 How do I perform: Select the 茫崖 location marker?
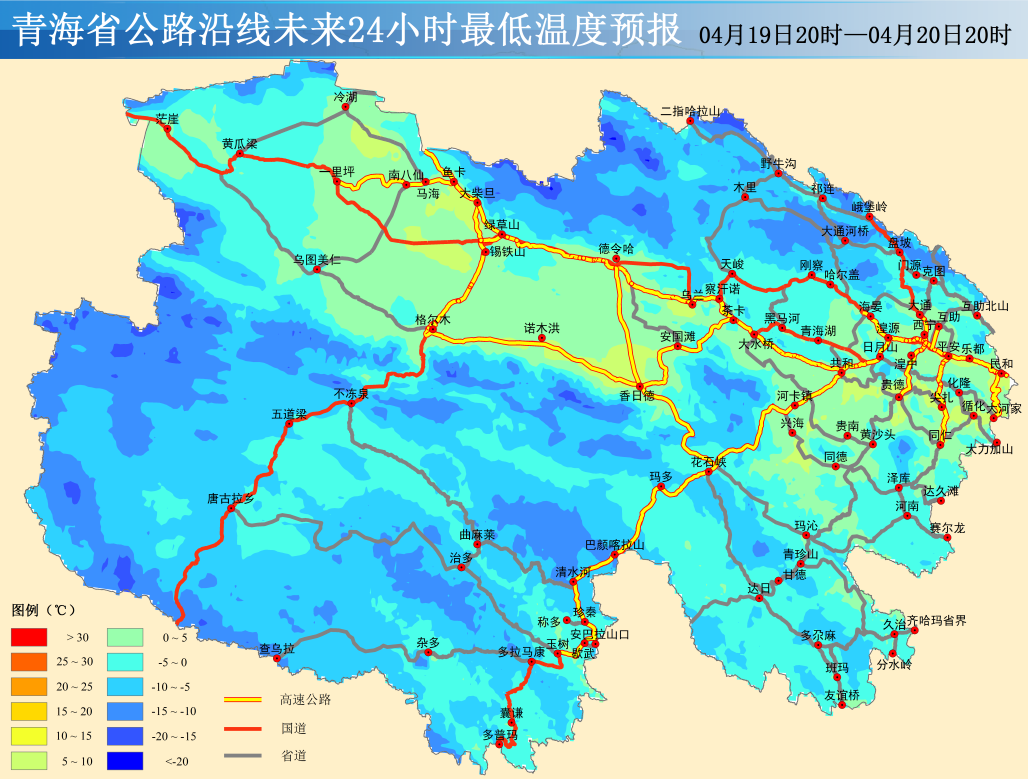pos(166,129)
